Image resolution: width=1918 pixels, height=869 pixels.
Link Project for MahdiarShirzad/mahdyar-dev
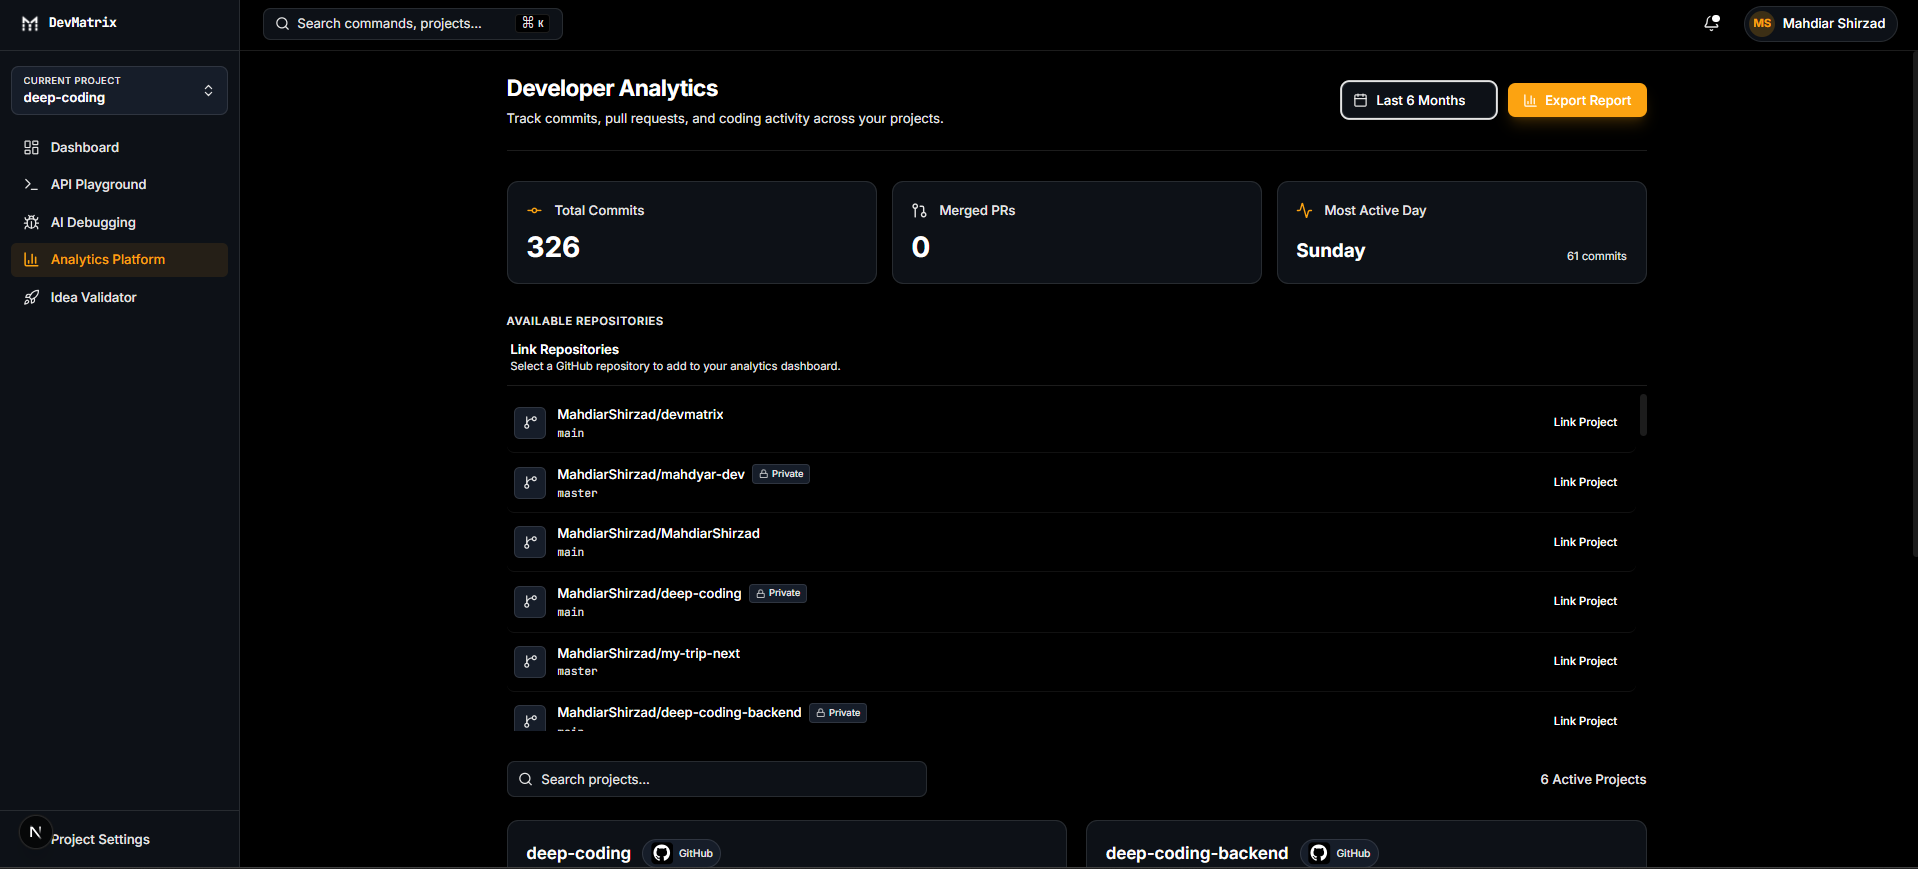[x=1585, y=482]
